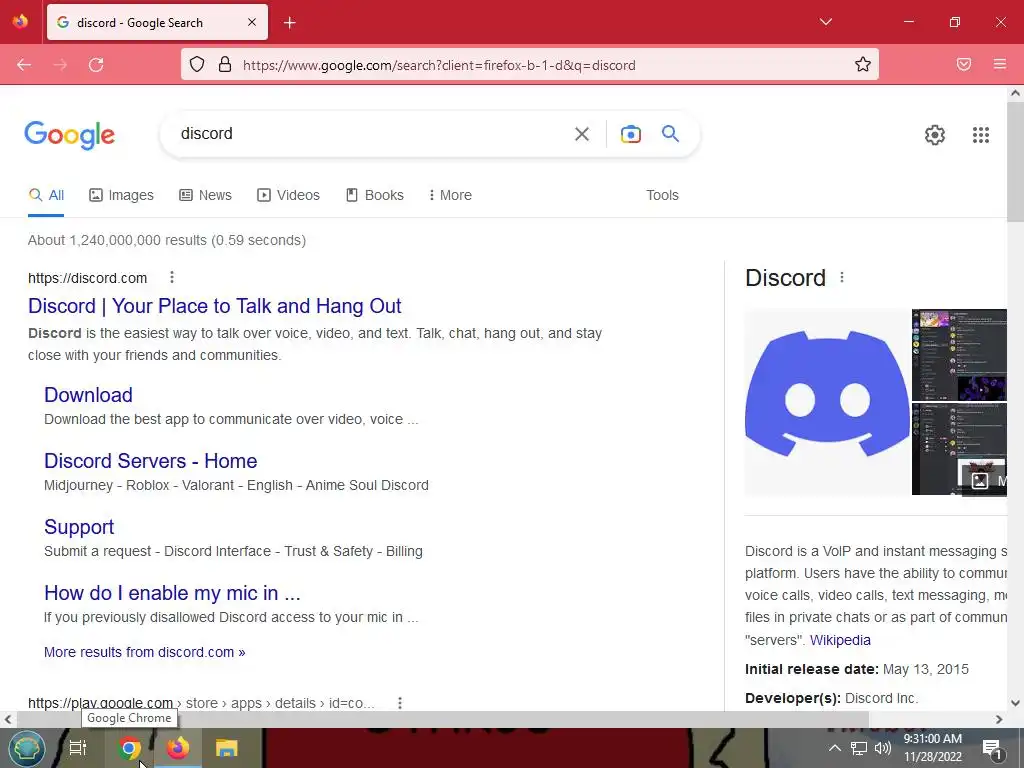Screen dimensions: 1024x768
Task: Open Save to Pocket icon
Action: click(964, 65)
